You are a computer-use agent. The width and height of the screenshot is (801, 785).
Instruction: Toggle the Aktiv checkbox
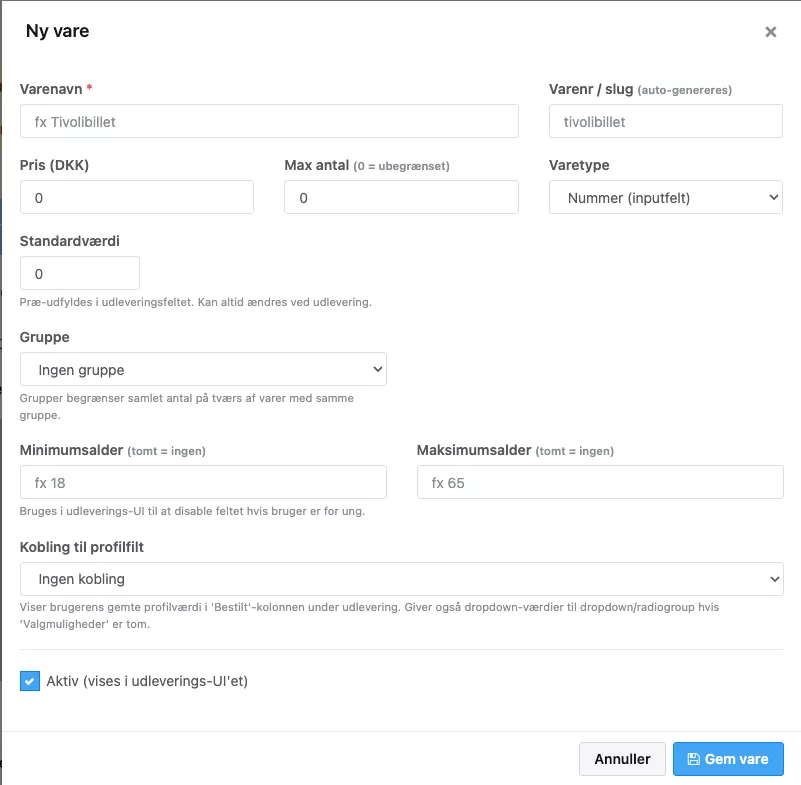coord(30,681)
